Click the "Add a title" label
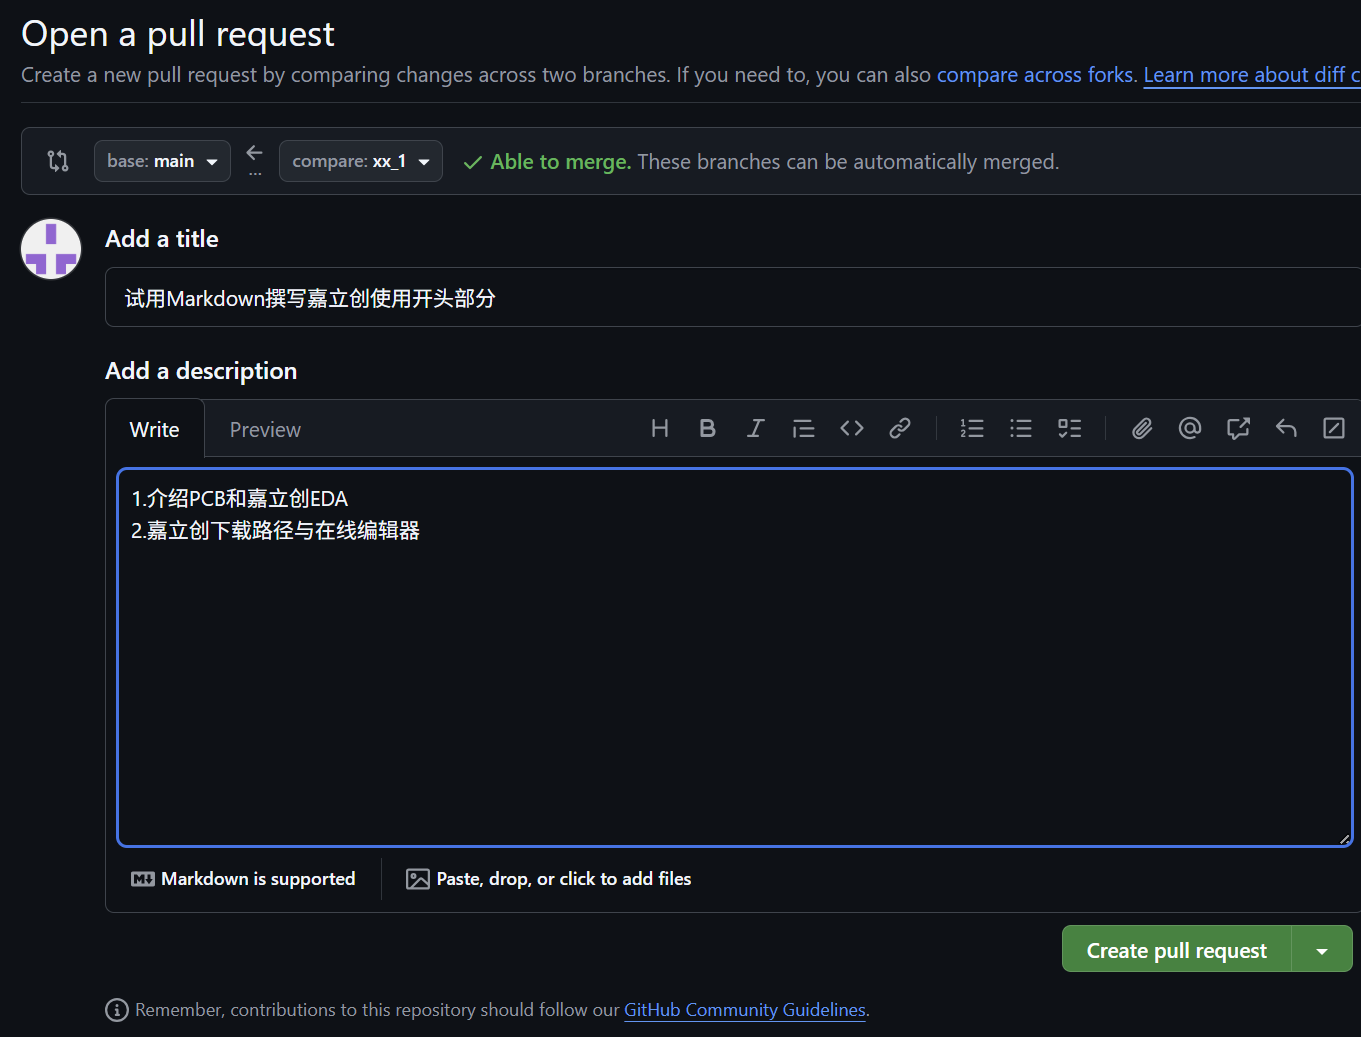The height and width of the screenshot is (1037, 1361). click(162, 239)
